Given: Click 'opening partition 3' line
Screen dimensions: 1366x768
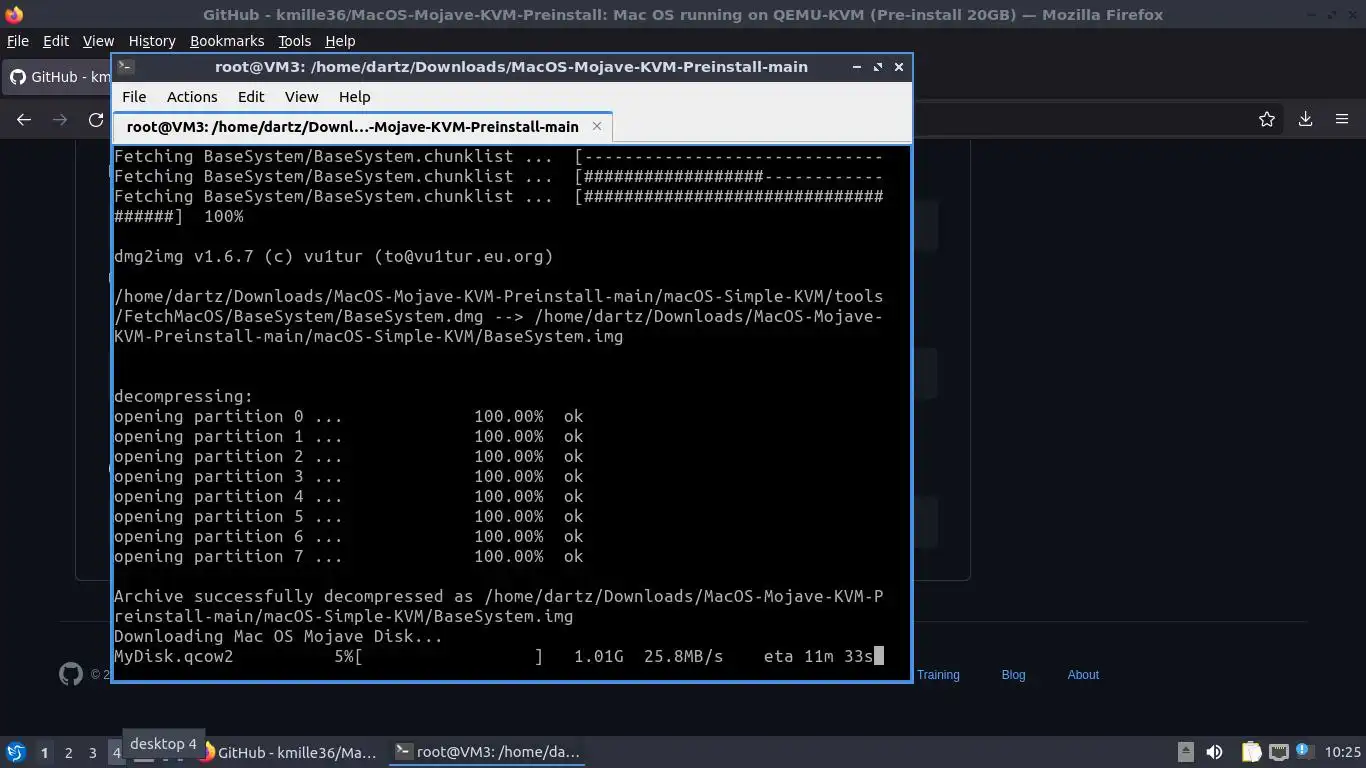Looking at the screenshot, I should pos(348,476).
